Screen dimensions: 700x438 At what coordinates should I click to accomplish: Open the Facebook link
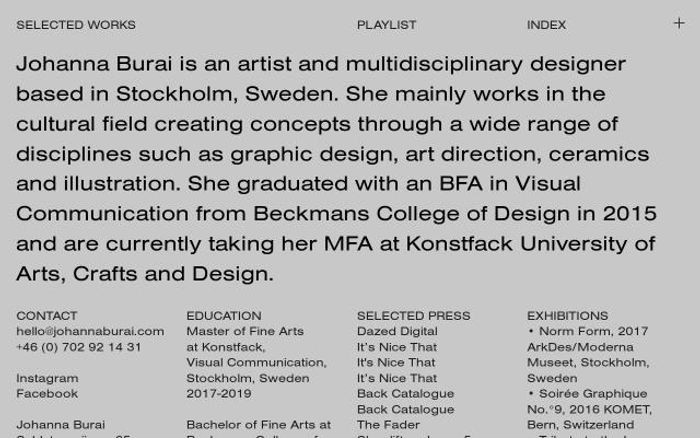click(x=47, y=393)
